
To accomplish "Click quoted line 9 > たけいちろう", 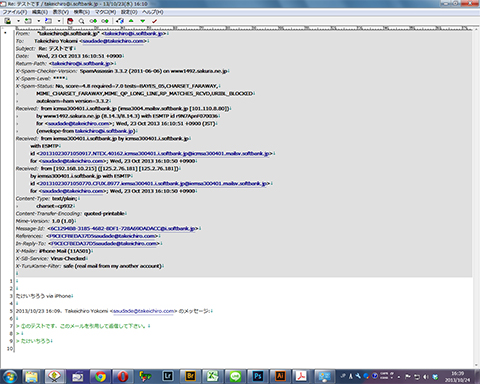I will pos(34,341).
